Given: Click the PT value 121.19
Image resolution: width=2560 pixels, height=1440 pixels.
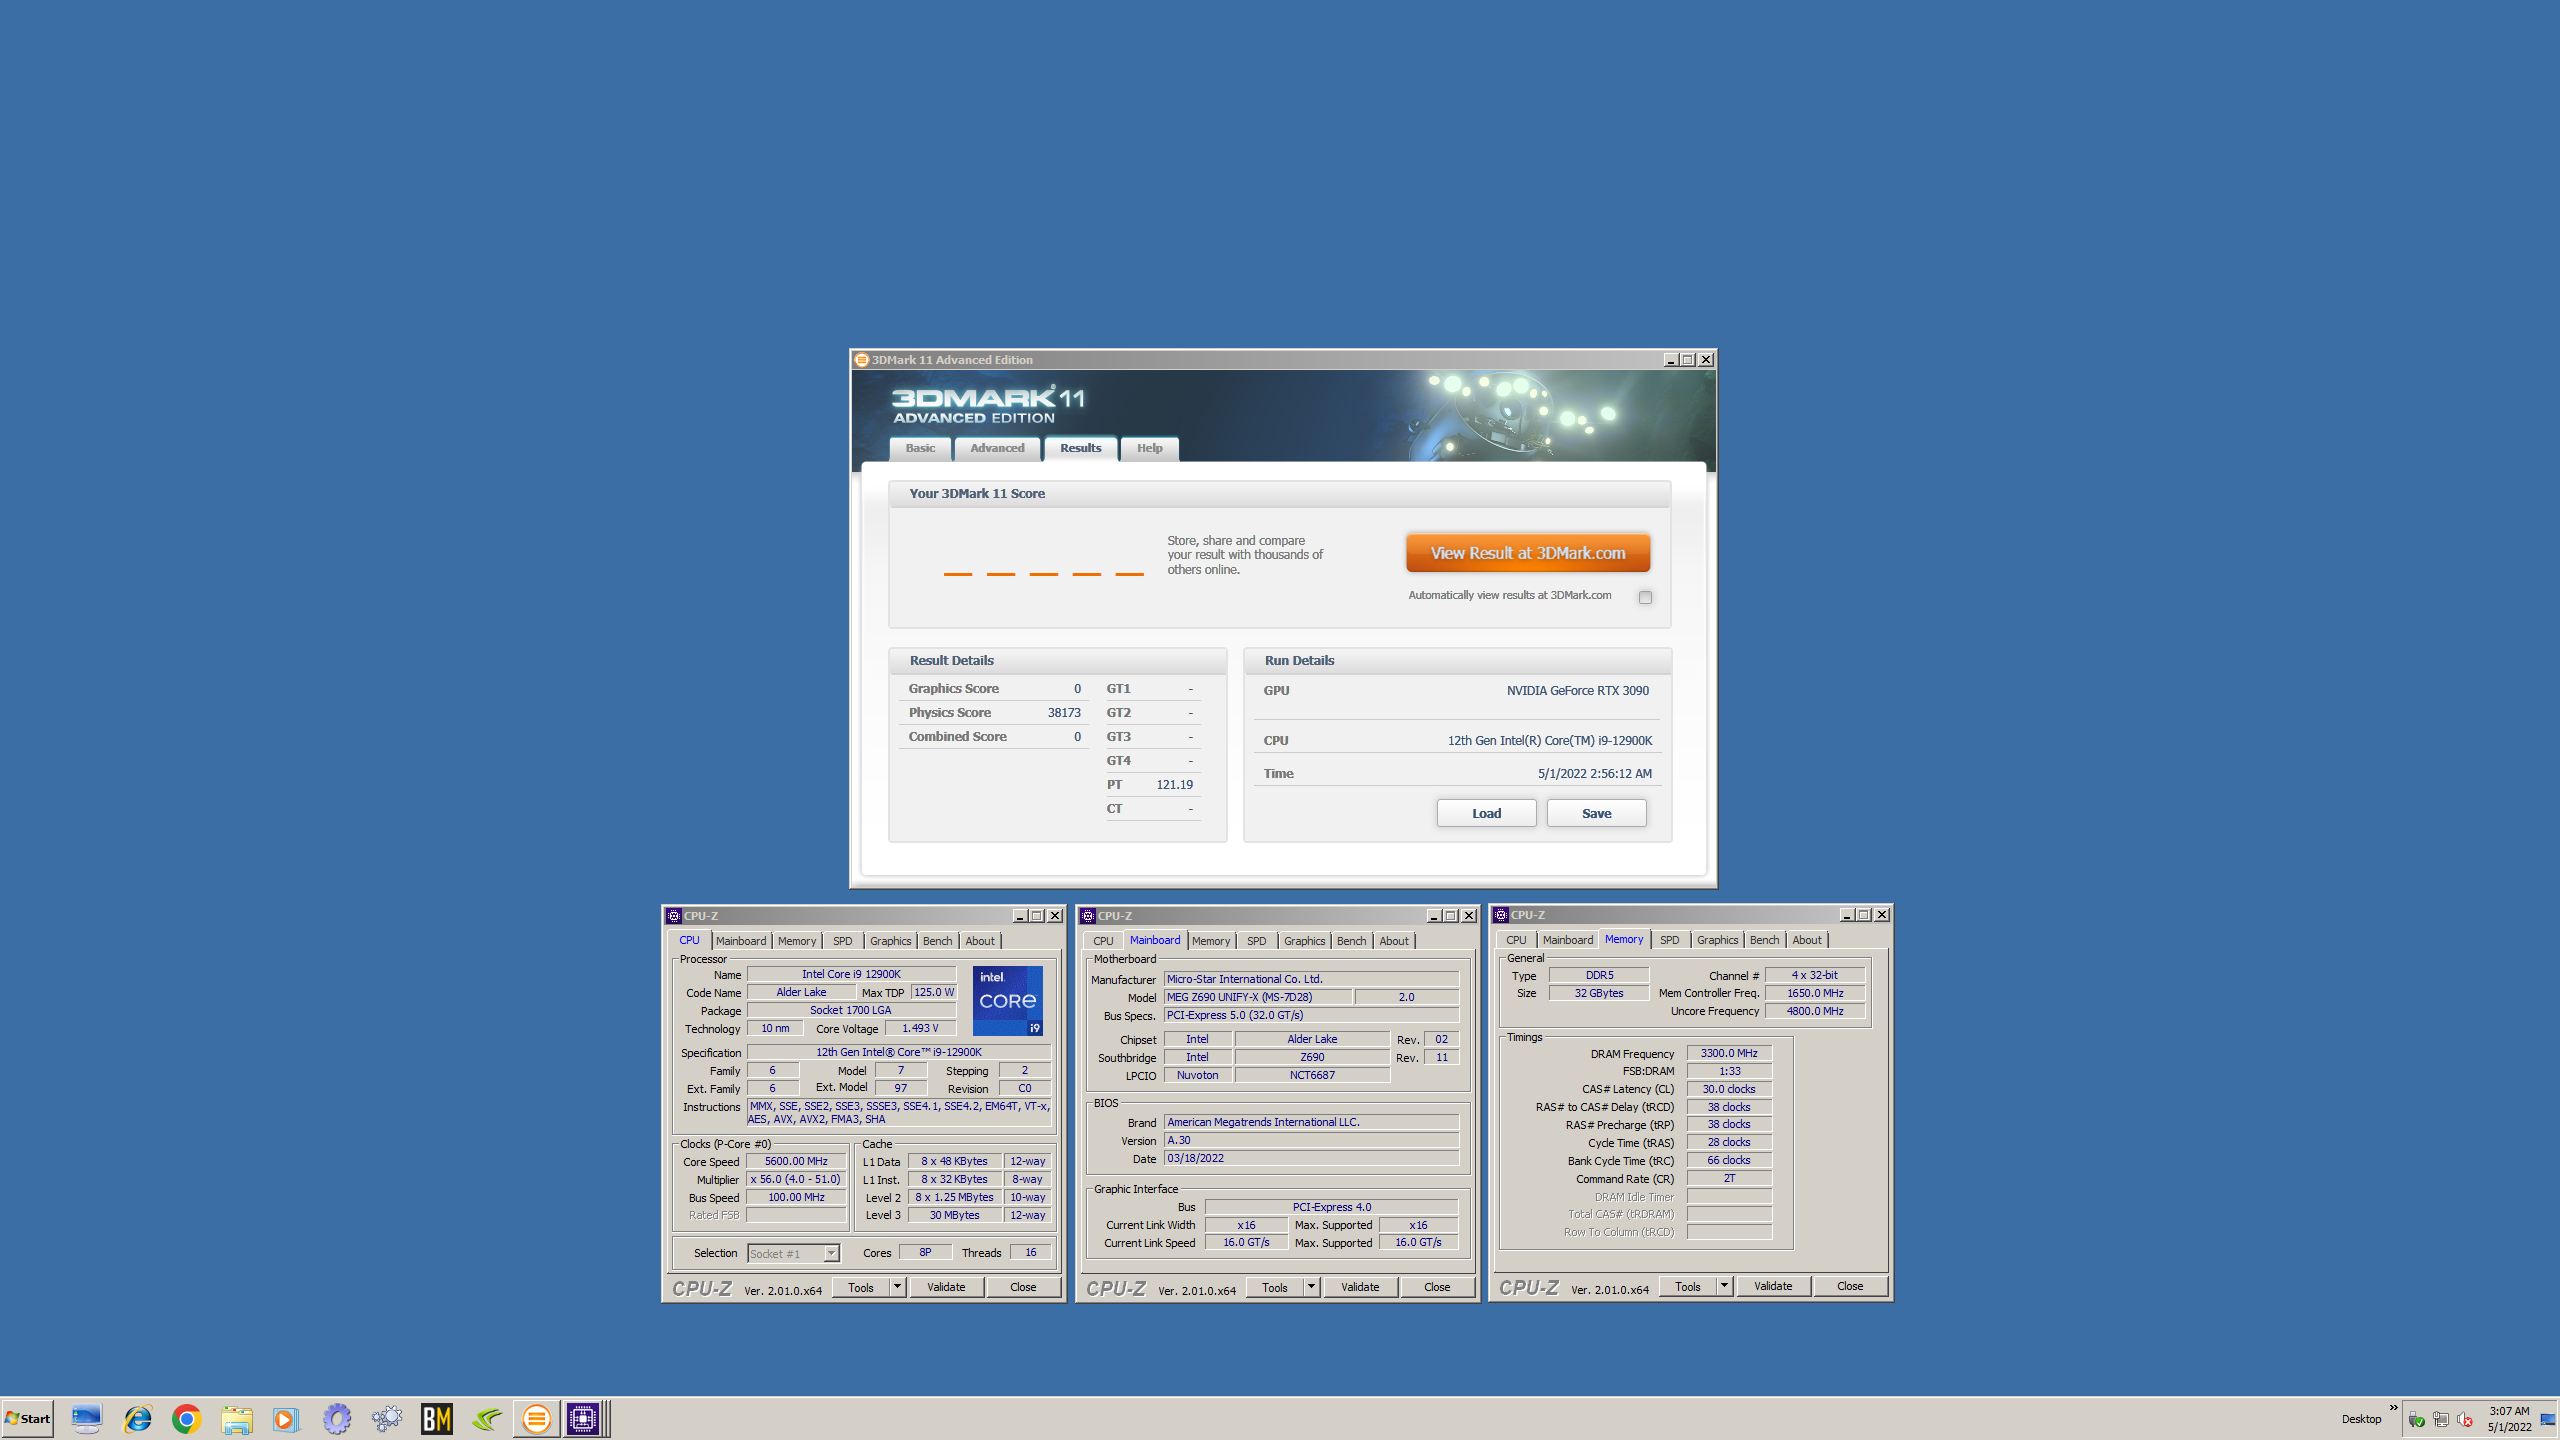Looking at the screenshot, I should pyautogui.click(x=1174, y=785).
